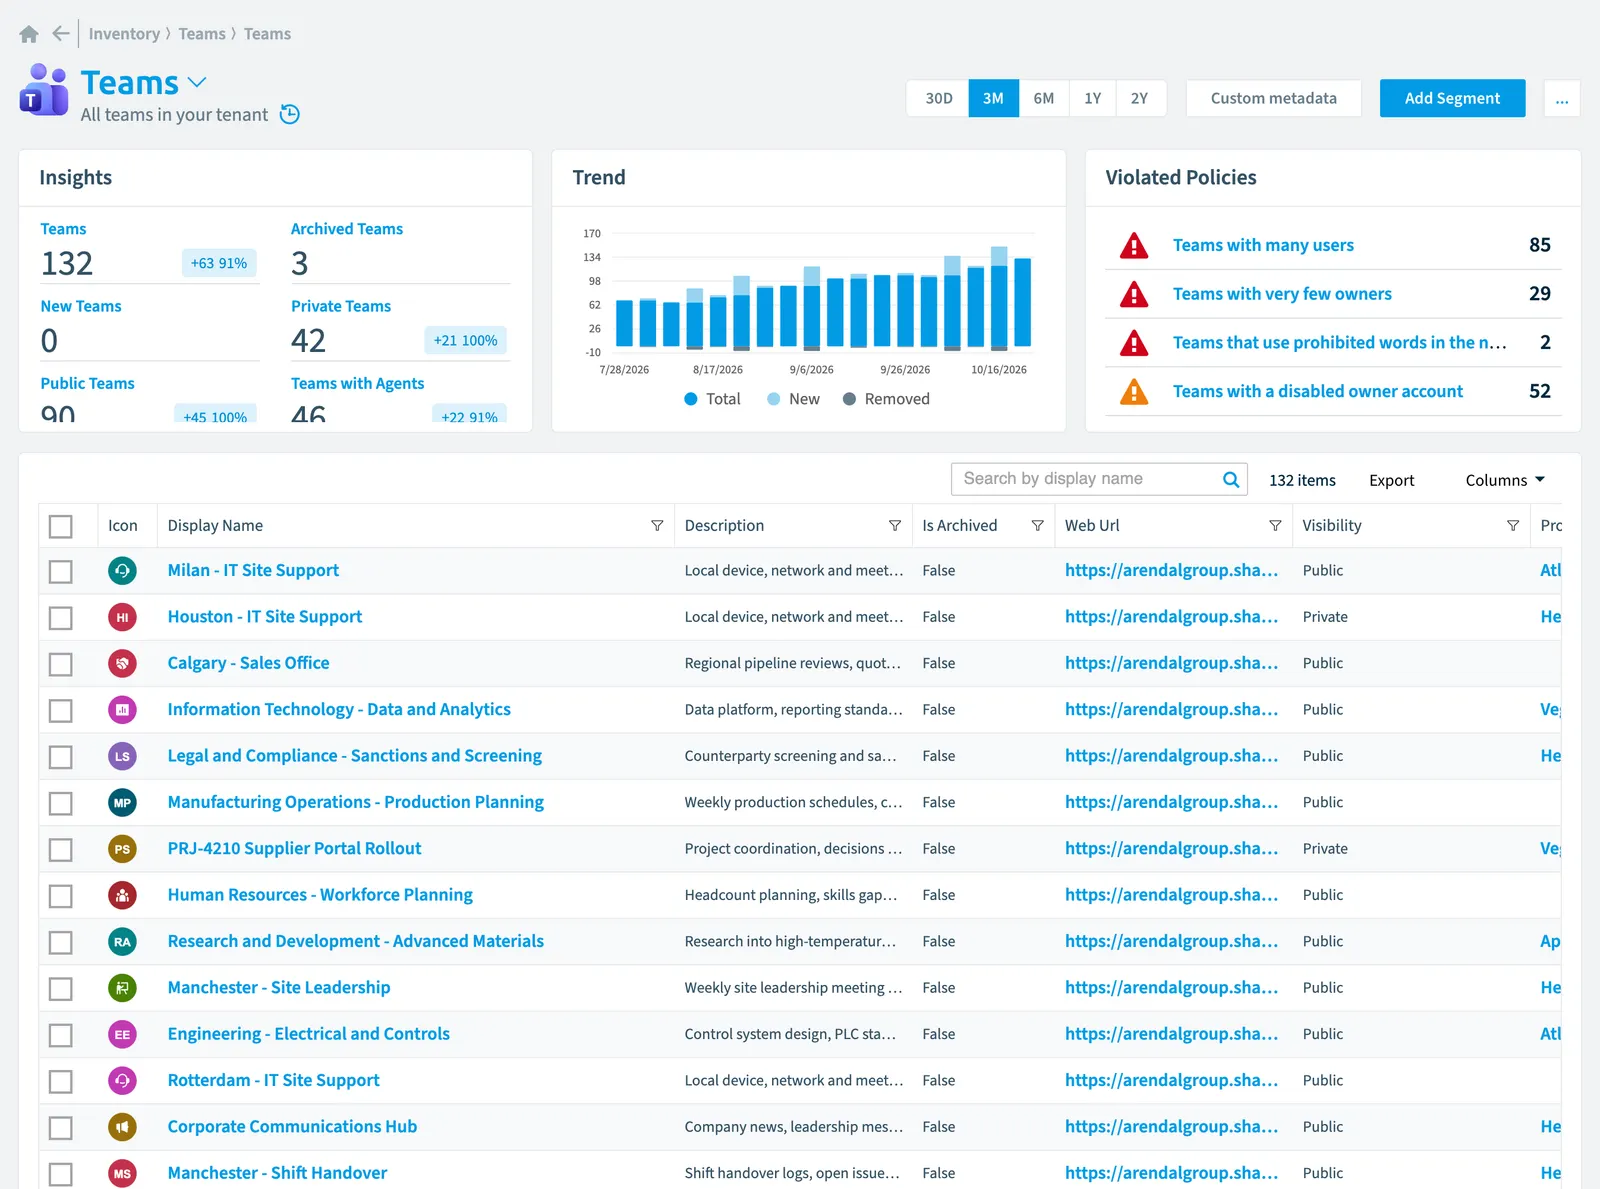Screen dimensions: 1600x1189
Task: Open Description column filter icon
Action: click(895, 526)
